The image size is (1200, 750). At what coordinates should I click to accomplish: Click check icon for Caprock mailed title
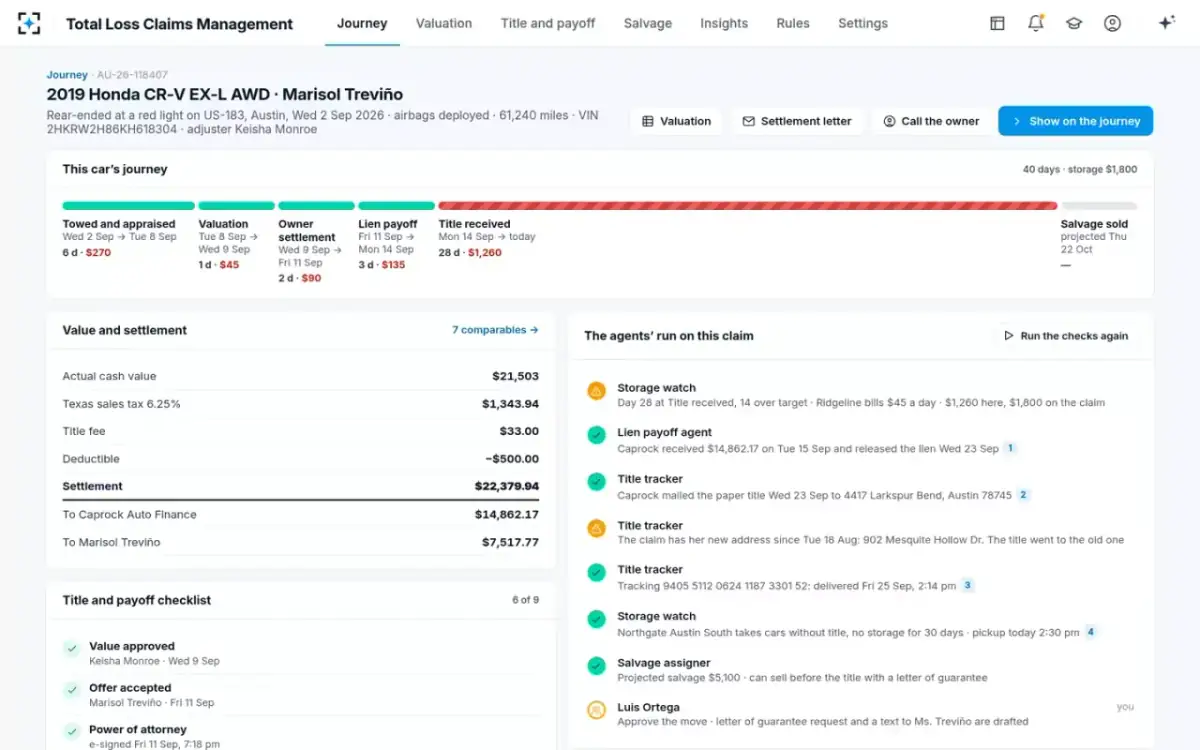tap(596, 482)
